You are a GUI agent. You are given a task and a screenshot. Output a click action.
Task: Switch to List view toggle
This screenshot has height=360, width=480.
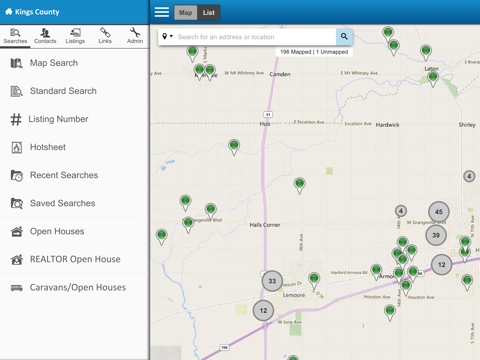tap(209, 13)
